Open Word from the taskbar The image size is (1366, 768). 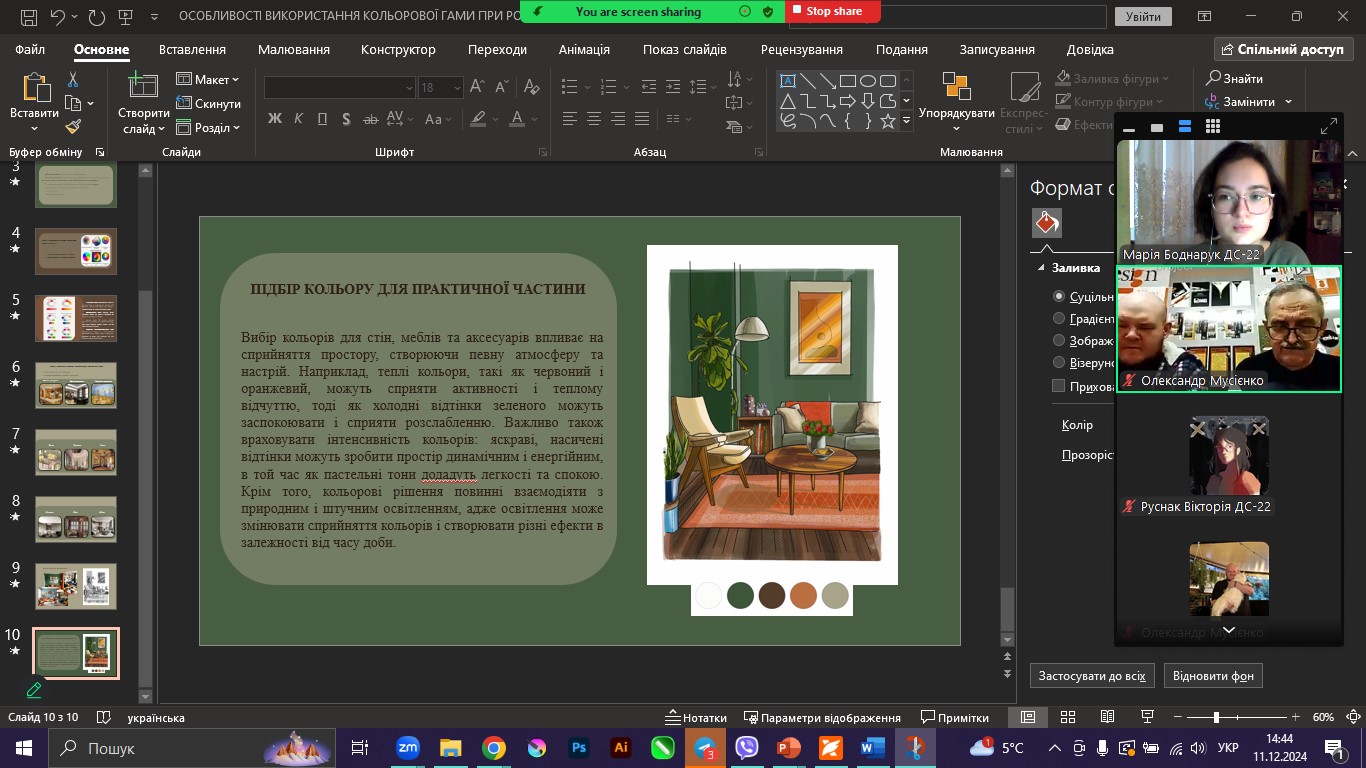pos(872,747)
